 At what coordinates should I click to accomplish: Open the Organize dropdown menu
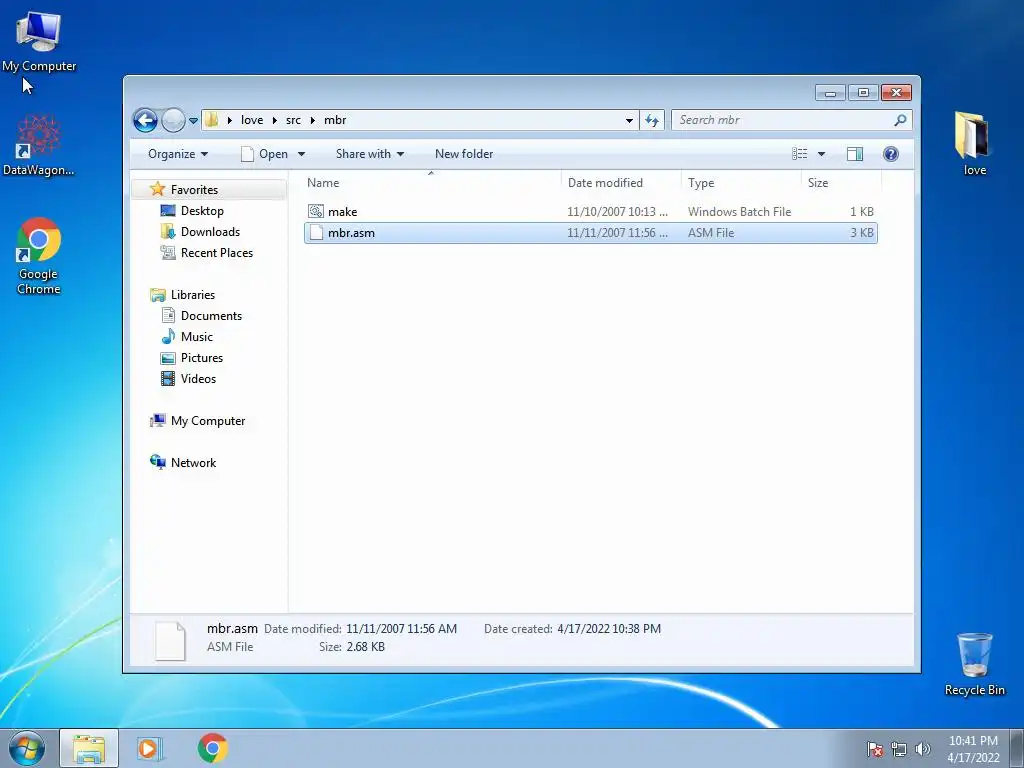tap(178, 153)
